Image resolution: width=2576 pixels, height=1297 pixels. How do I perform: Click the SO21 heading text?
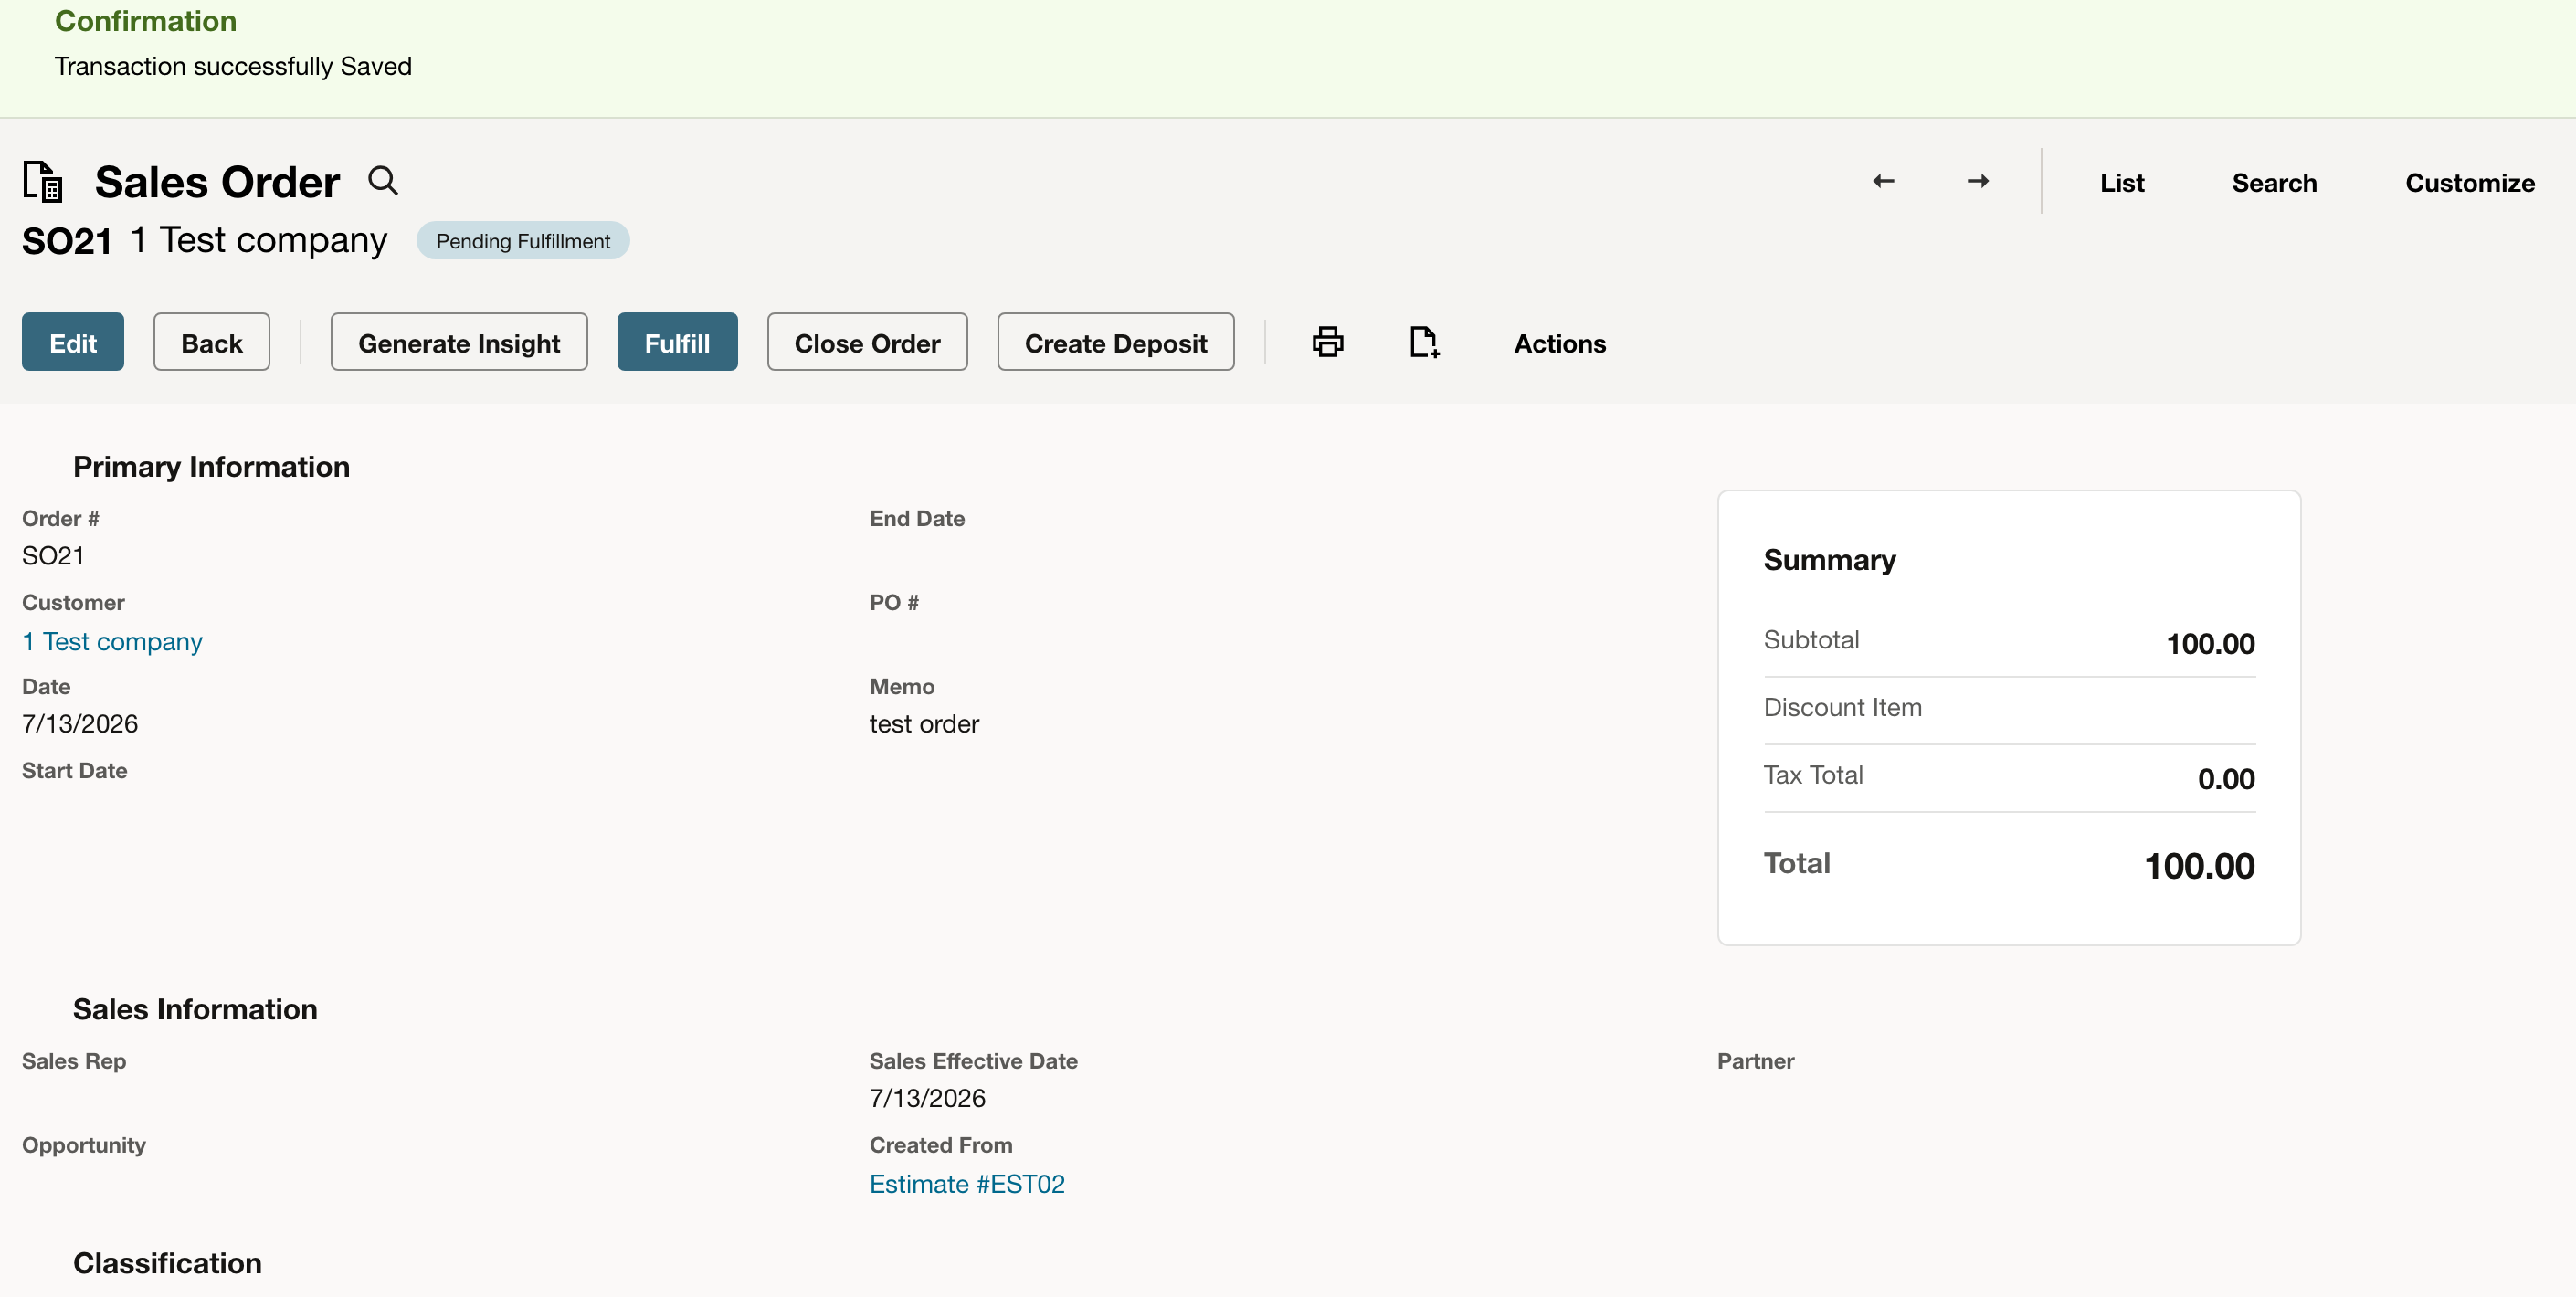pos(67,241)
